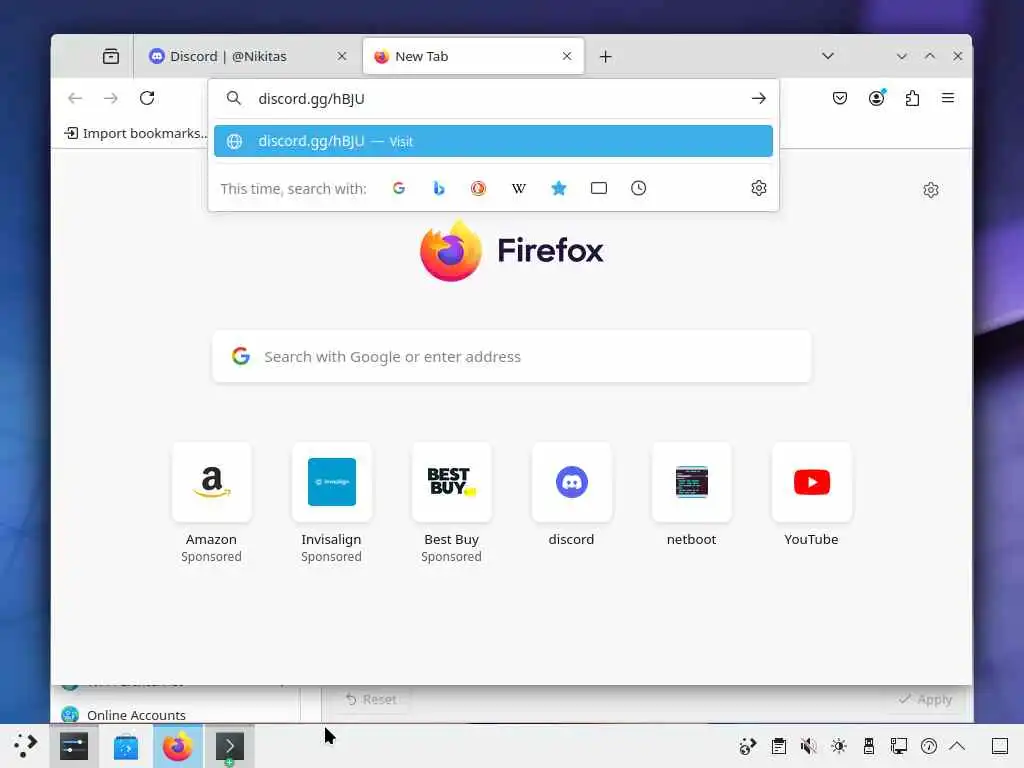This screenshot has width=1024, height=768.
Task: Search this time with Wikipedia
Action: (519, 188)
